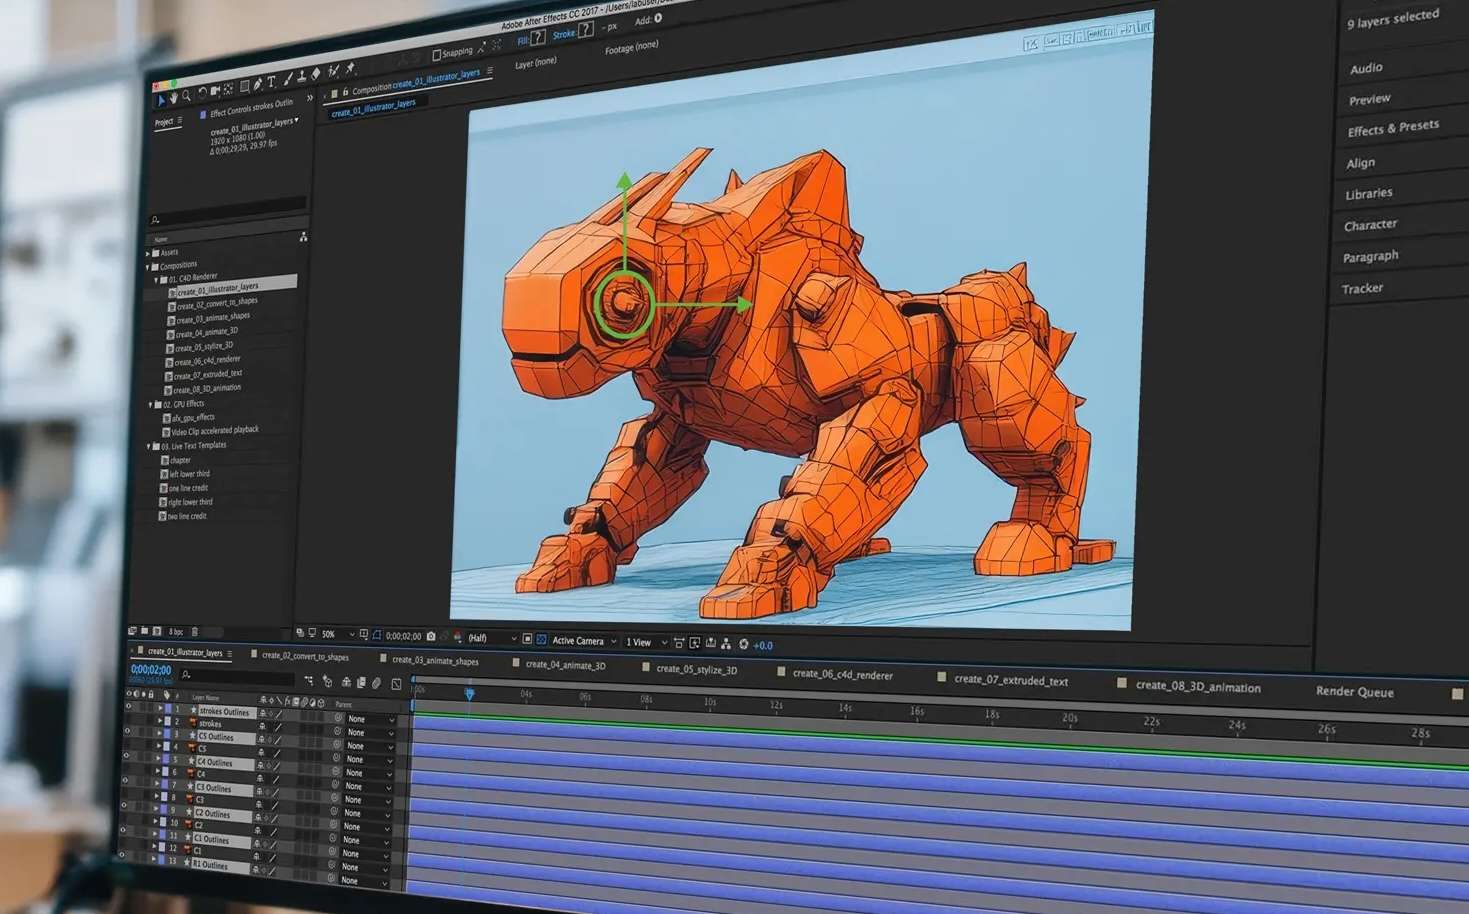The height and width of the screenshot is (914, 1469).
Task: Toggle visibility eye of C3 Outlines layer
Action: pyautogui.click(x=125, y=780)
